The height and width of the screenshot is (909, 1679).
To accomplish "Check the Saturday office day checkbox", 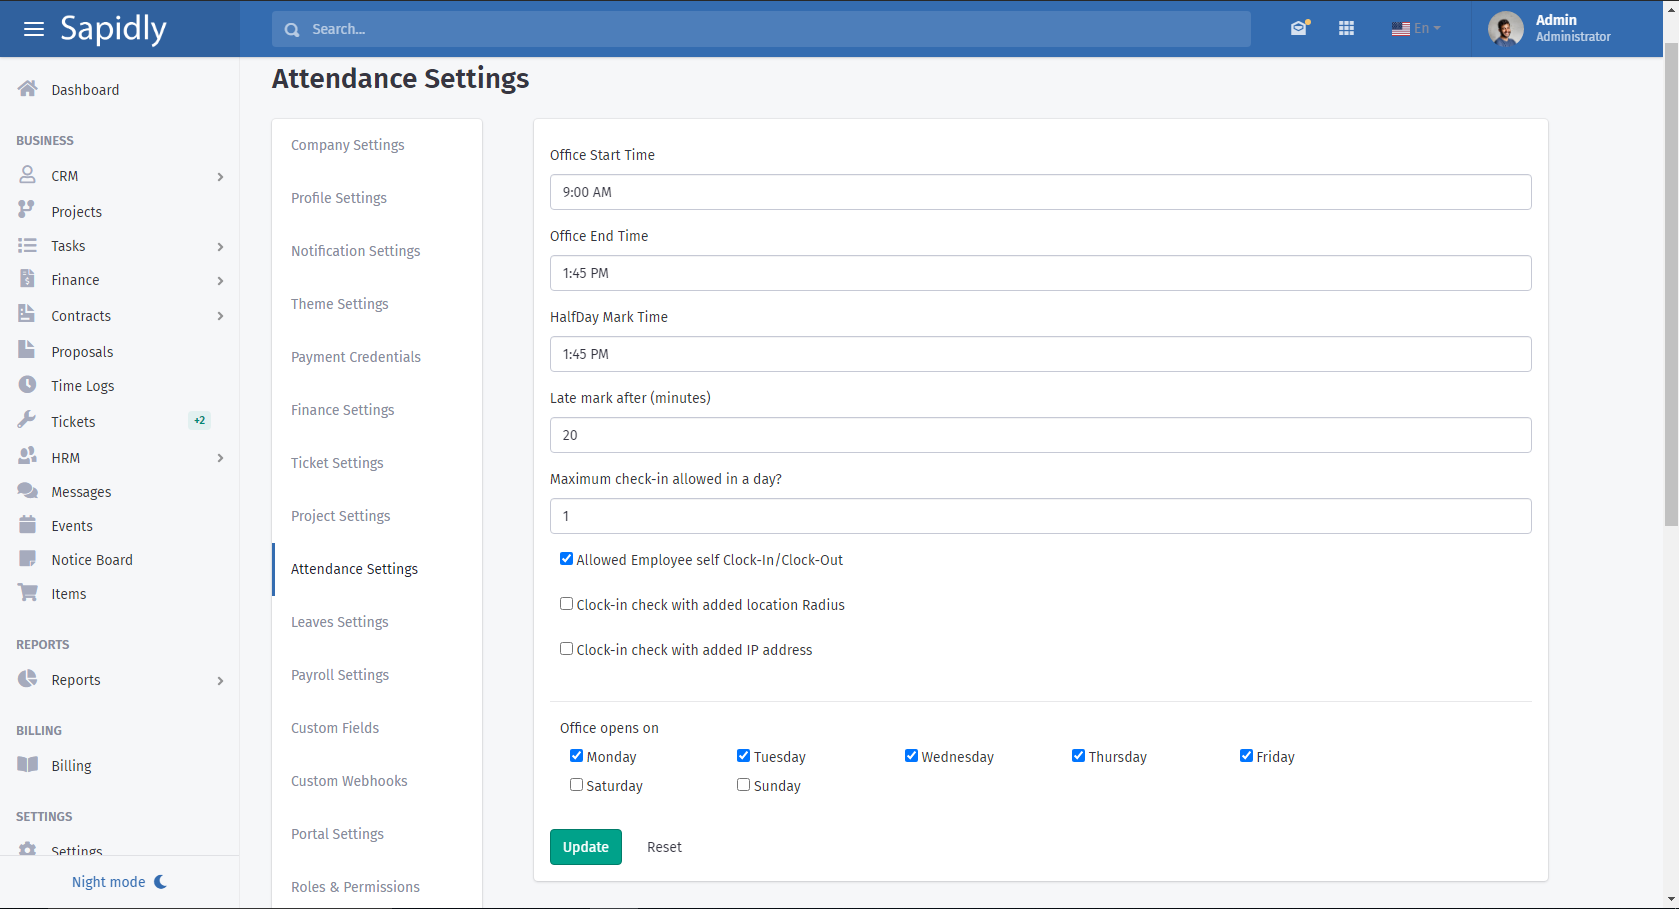I will [x=576, y=785].
